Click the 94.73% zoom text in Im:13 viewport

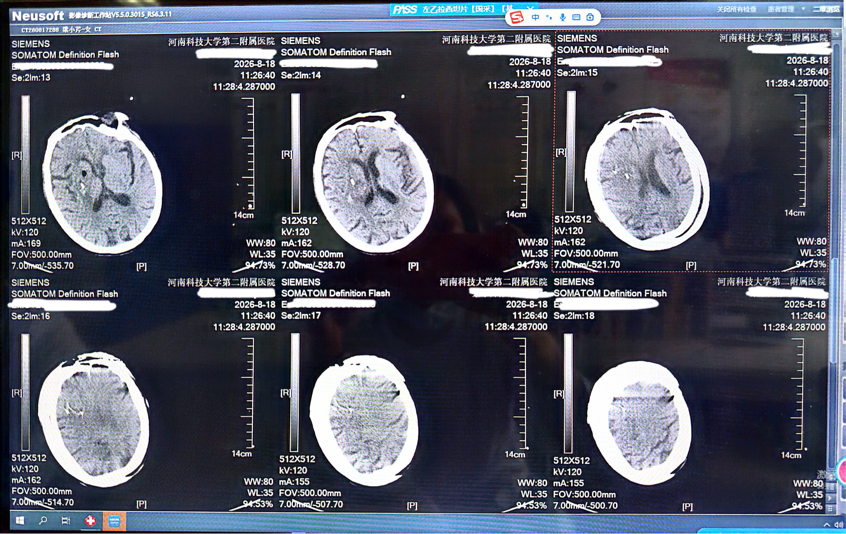pos(258,265)
